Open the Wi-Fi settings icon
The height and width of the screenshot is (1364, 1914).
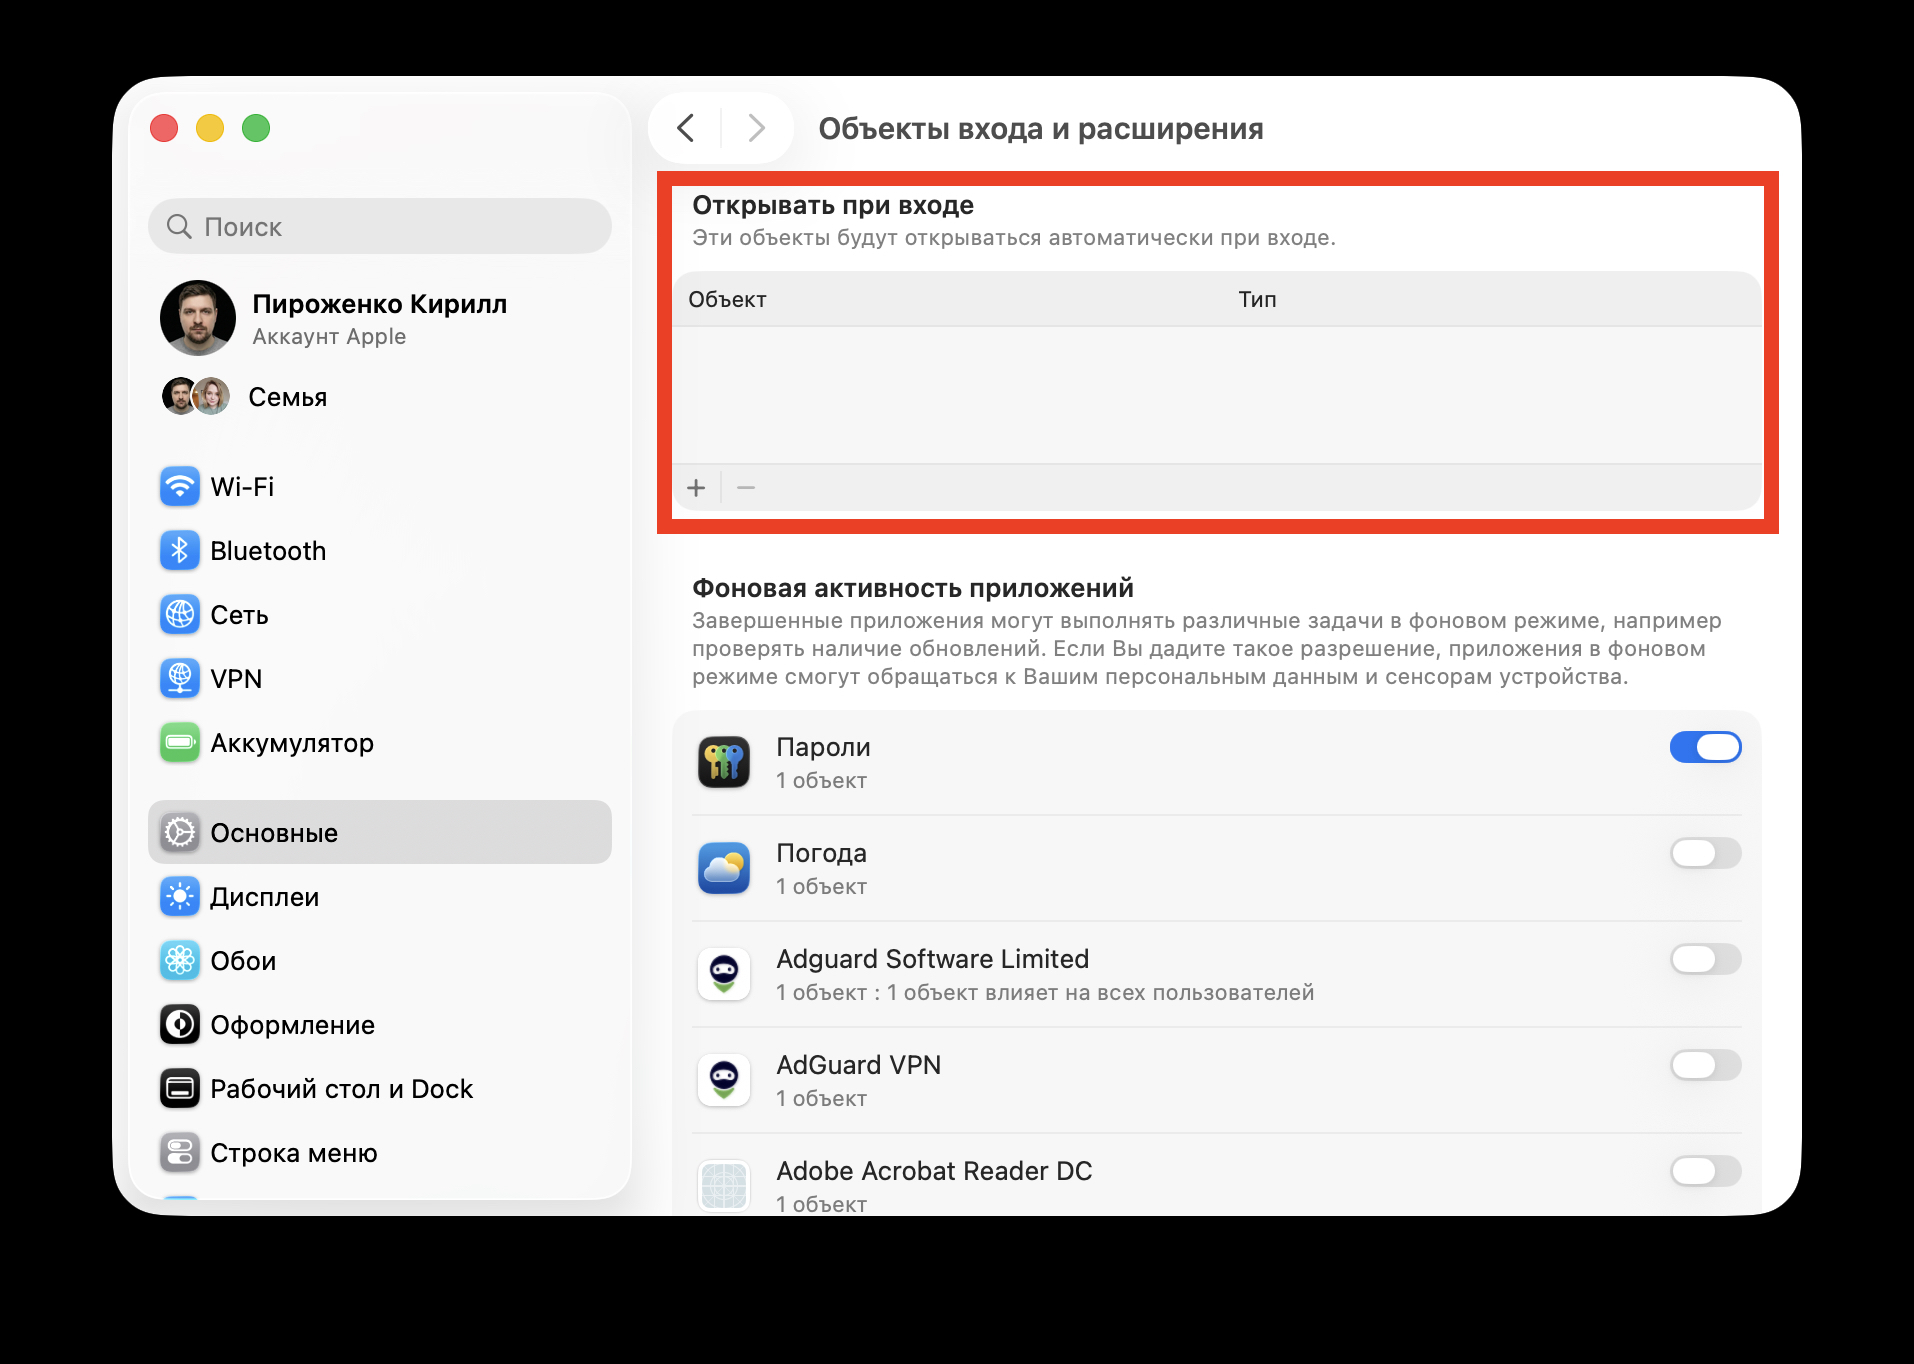[x=179, y=487]
